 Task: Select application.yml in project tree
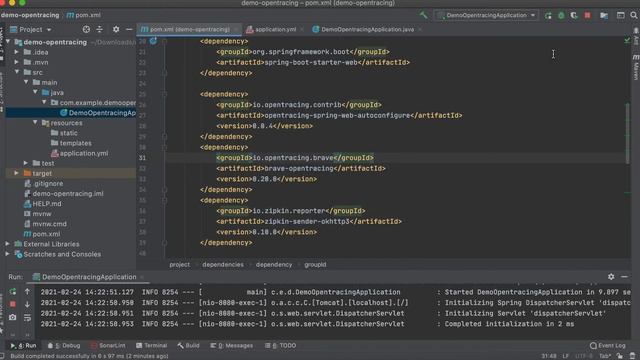(x=80, y=153)
